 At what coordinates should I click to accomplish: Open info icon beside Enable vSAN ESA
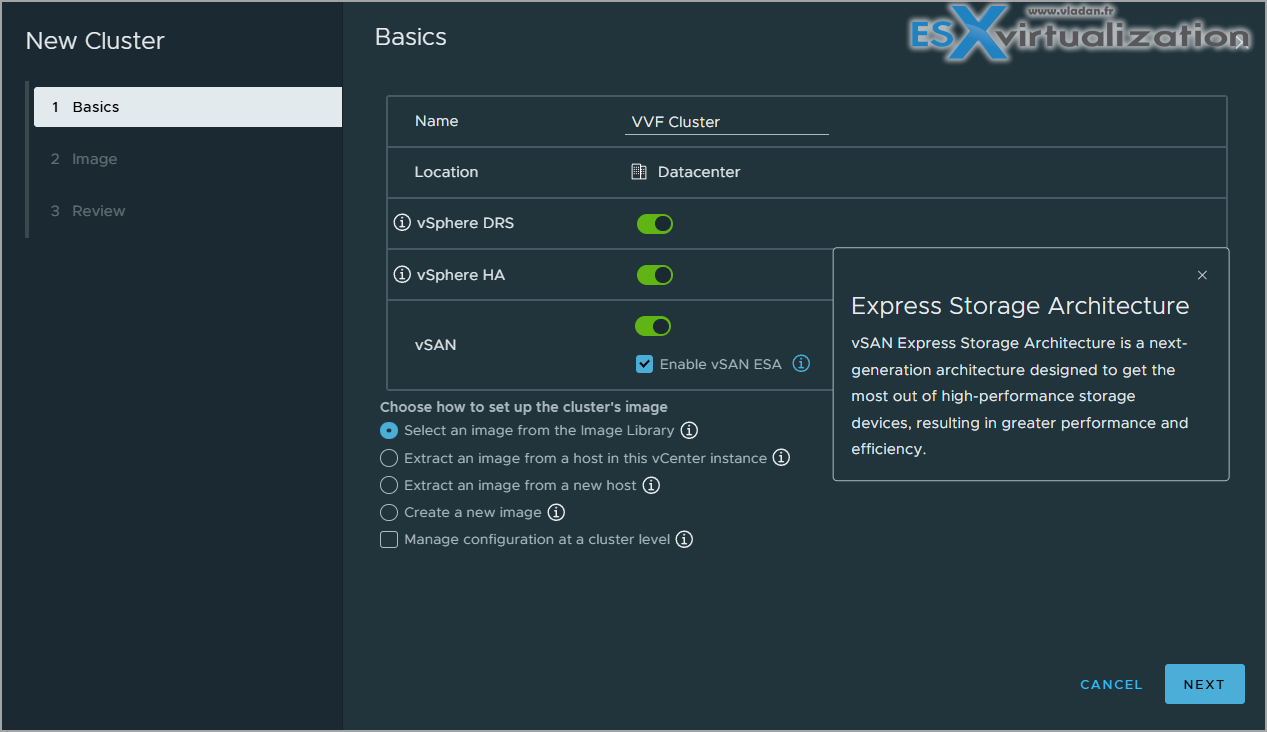click(801, 364)
